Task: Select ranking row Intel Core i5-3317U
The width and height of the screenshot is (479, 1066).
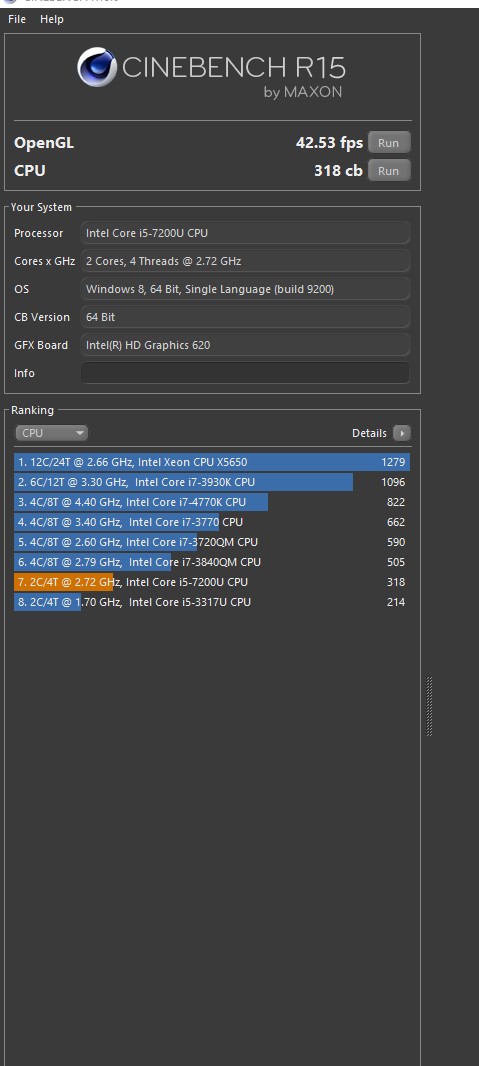Action: (x=212, y=602)
